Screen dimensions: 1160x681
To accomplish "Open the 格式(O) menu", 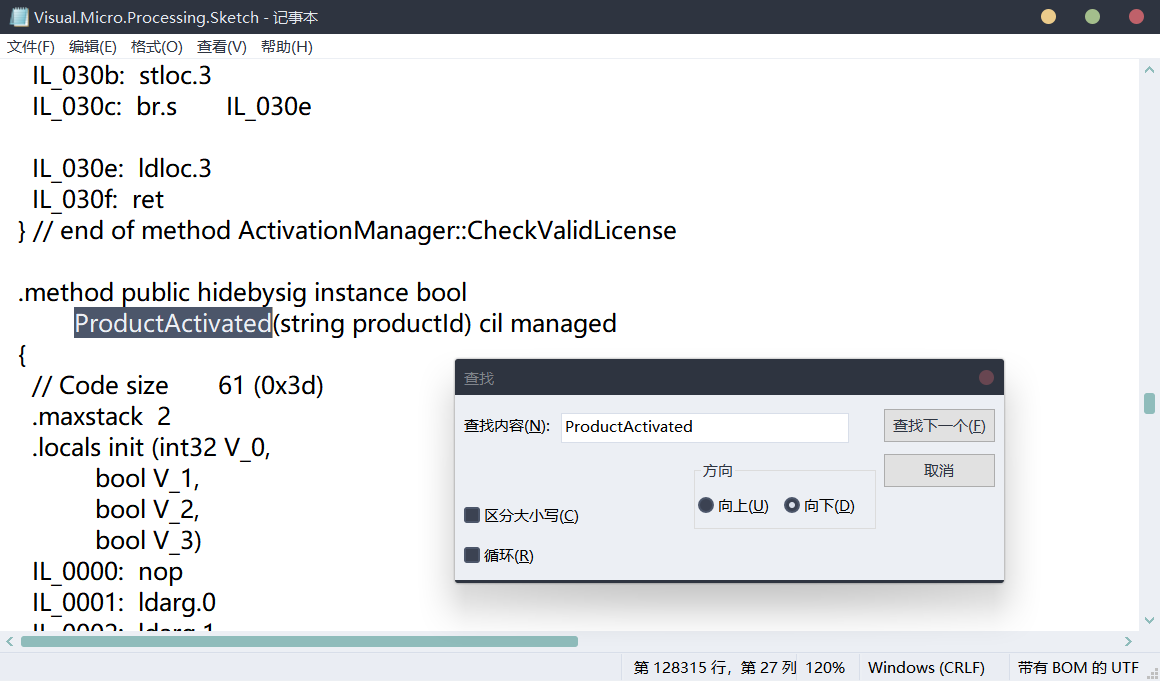I will pyautogui.click(x=156, y=46).
